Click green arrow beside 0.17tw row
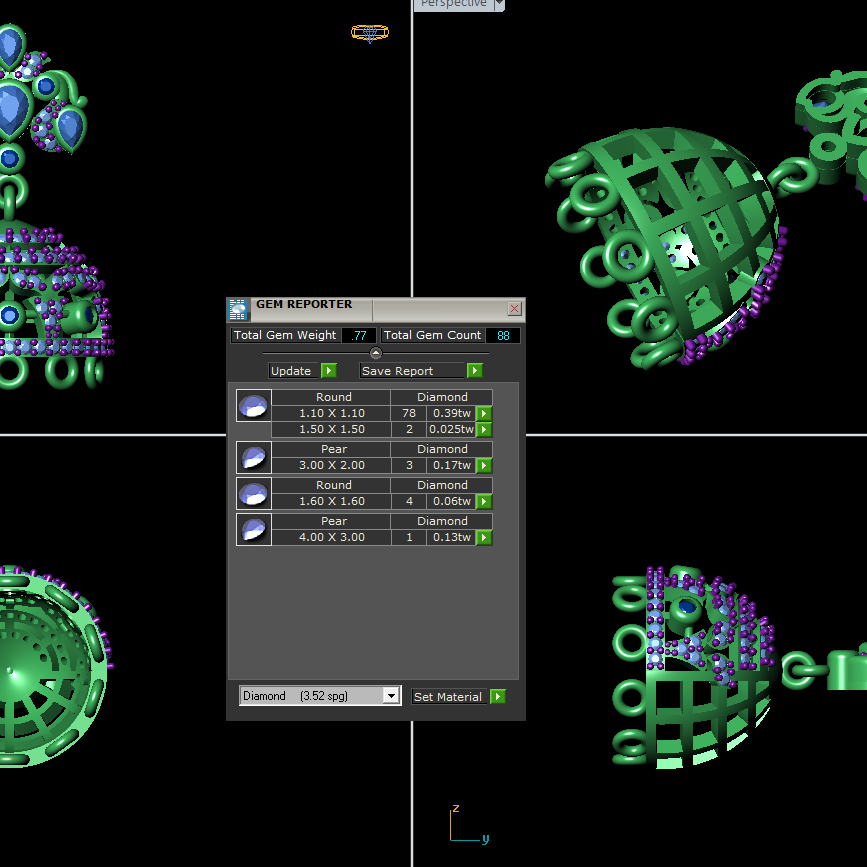This screenshot has height=867, width=867. pyautogui.click(x=484, y=466)
